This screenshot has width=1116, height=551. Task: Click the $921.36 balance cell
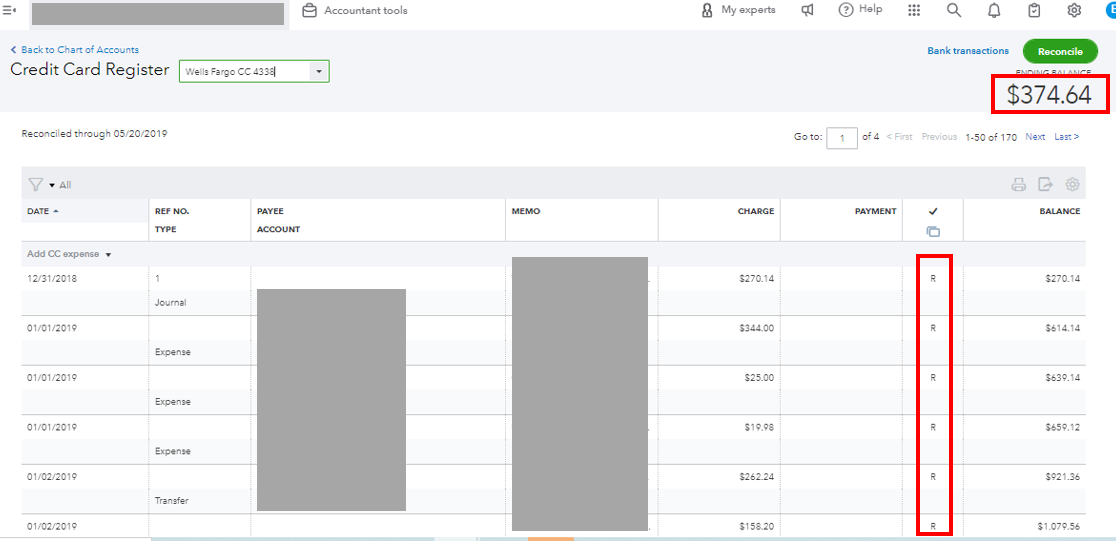(1063, 477)
